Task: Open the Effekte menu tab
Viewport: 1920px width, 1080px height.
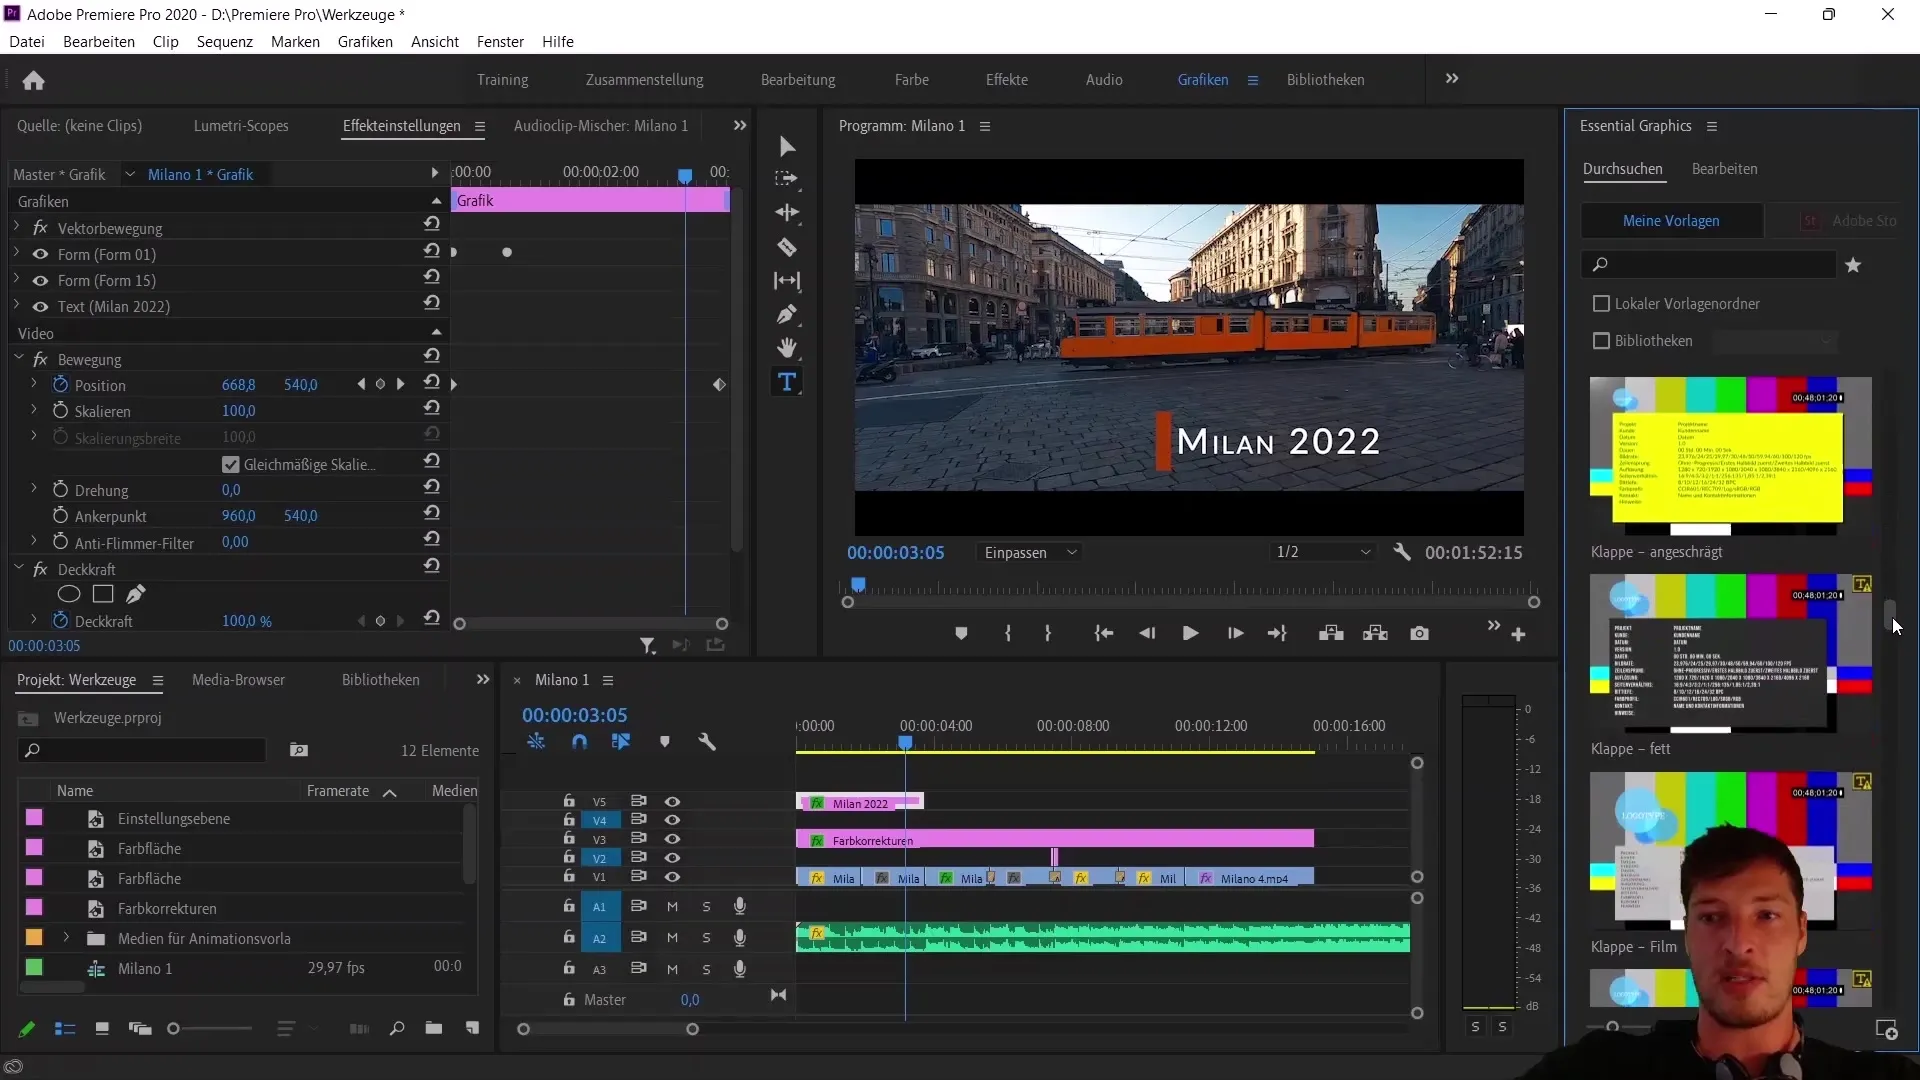Action: click(x=1006, y=79)
